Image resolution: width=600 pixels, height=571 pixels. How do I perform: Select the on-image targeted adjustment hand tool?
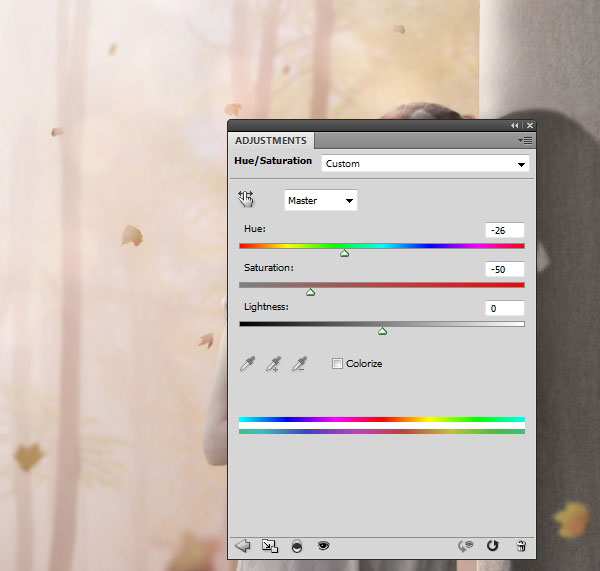tap(246, 199)
